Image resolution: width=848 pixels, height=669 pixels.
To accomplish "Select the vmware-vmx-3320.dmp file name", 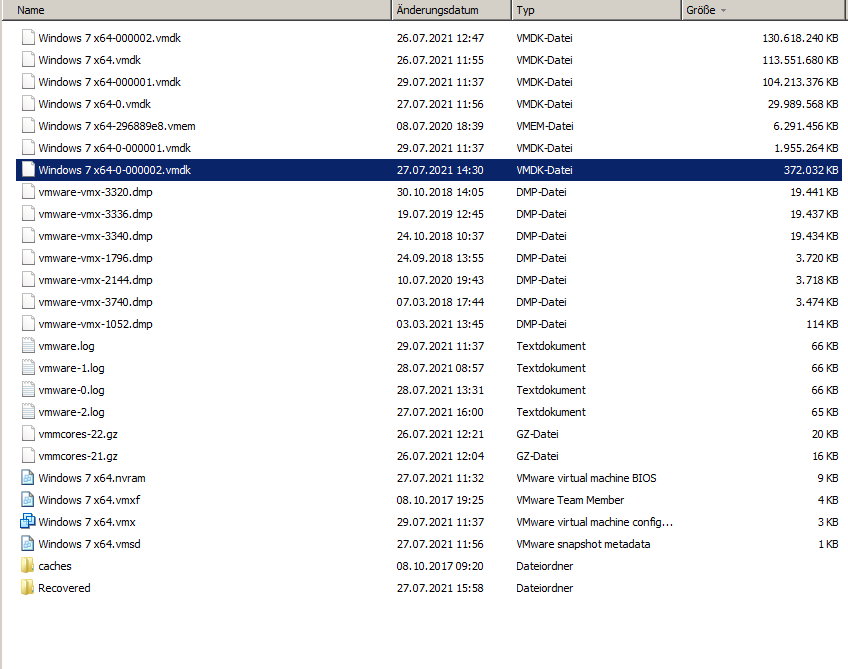I will 95,192.
